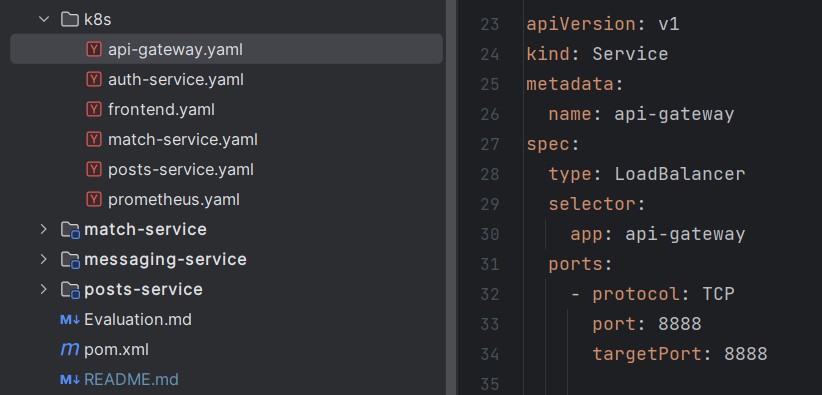
Task: Select the match-service module label
Action: [x=145, y=230]
